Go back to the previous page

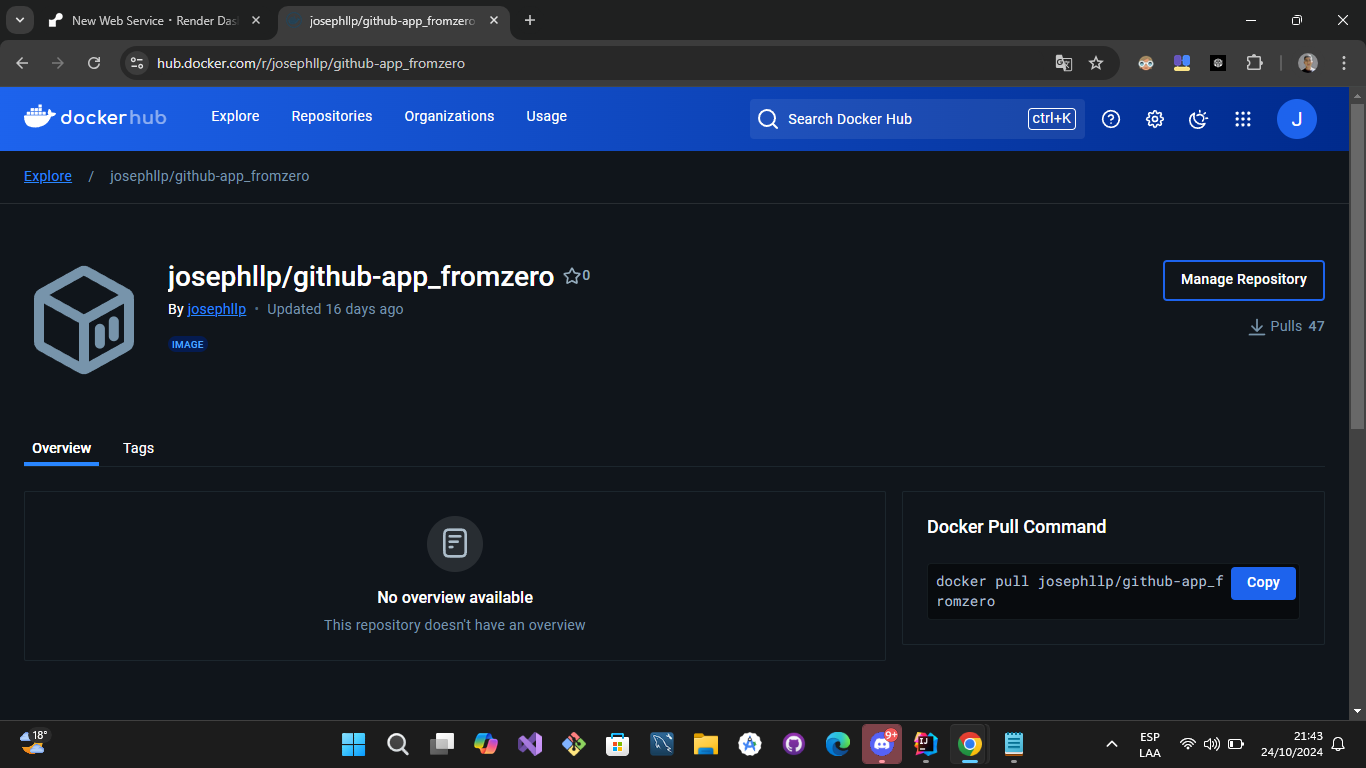click(22, 63)
